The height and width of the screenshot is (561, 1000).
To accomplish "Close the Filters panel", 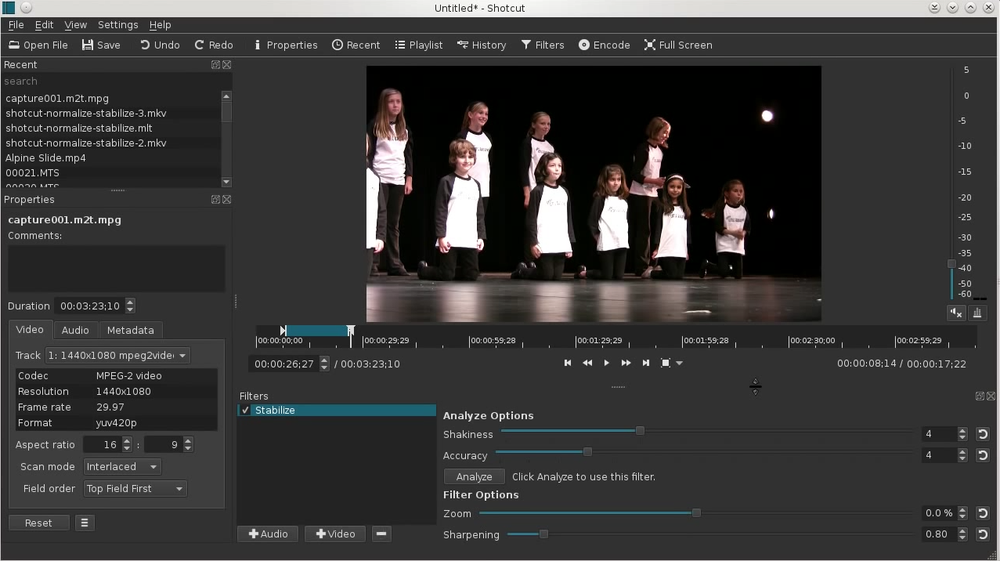I will 990,396.
